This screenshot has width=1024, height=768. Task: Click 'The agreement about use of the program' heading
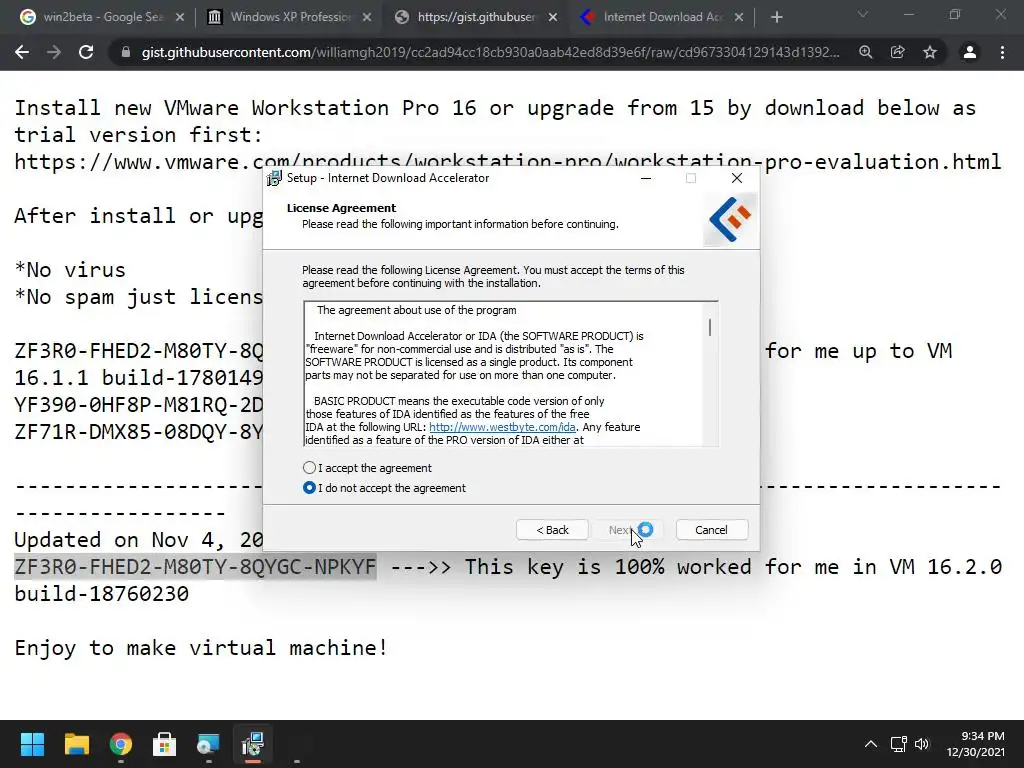click(x=417, y=310)
